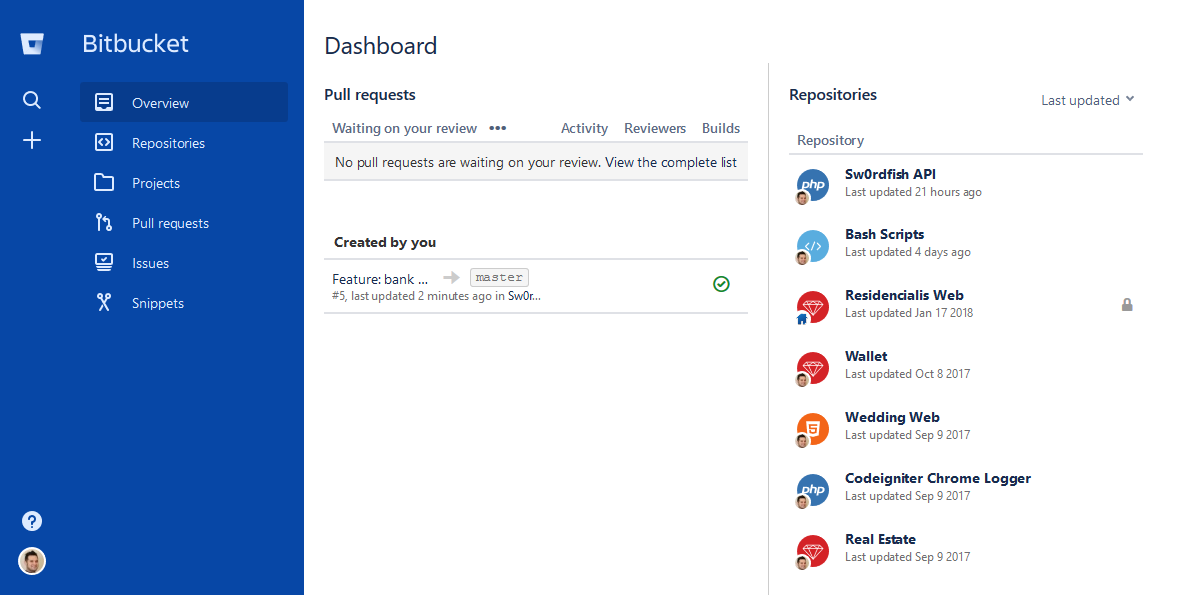
Task: Open the Feature: bank pull request
Action: pos(380,279)
